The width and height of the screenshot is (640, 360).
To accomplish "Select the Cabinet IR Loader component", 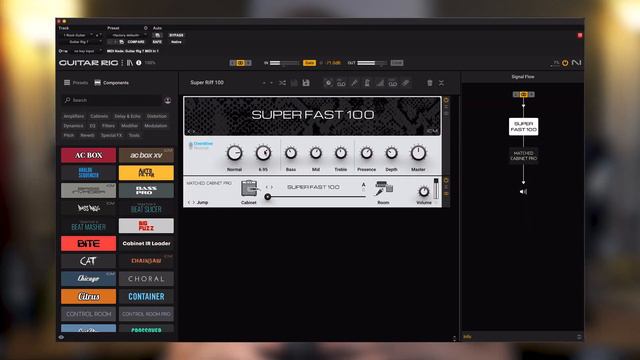I will point(146,243).
